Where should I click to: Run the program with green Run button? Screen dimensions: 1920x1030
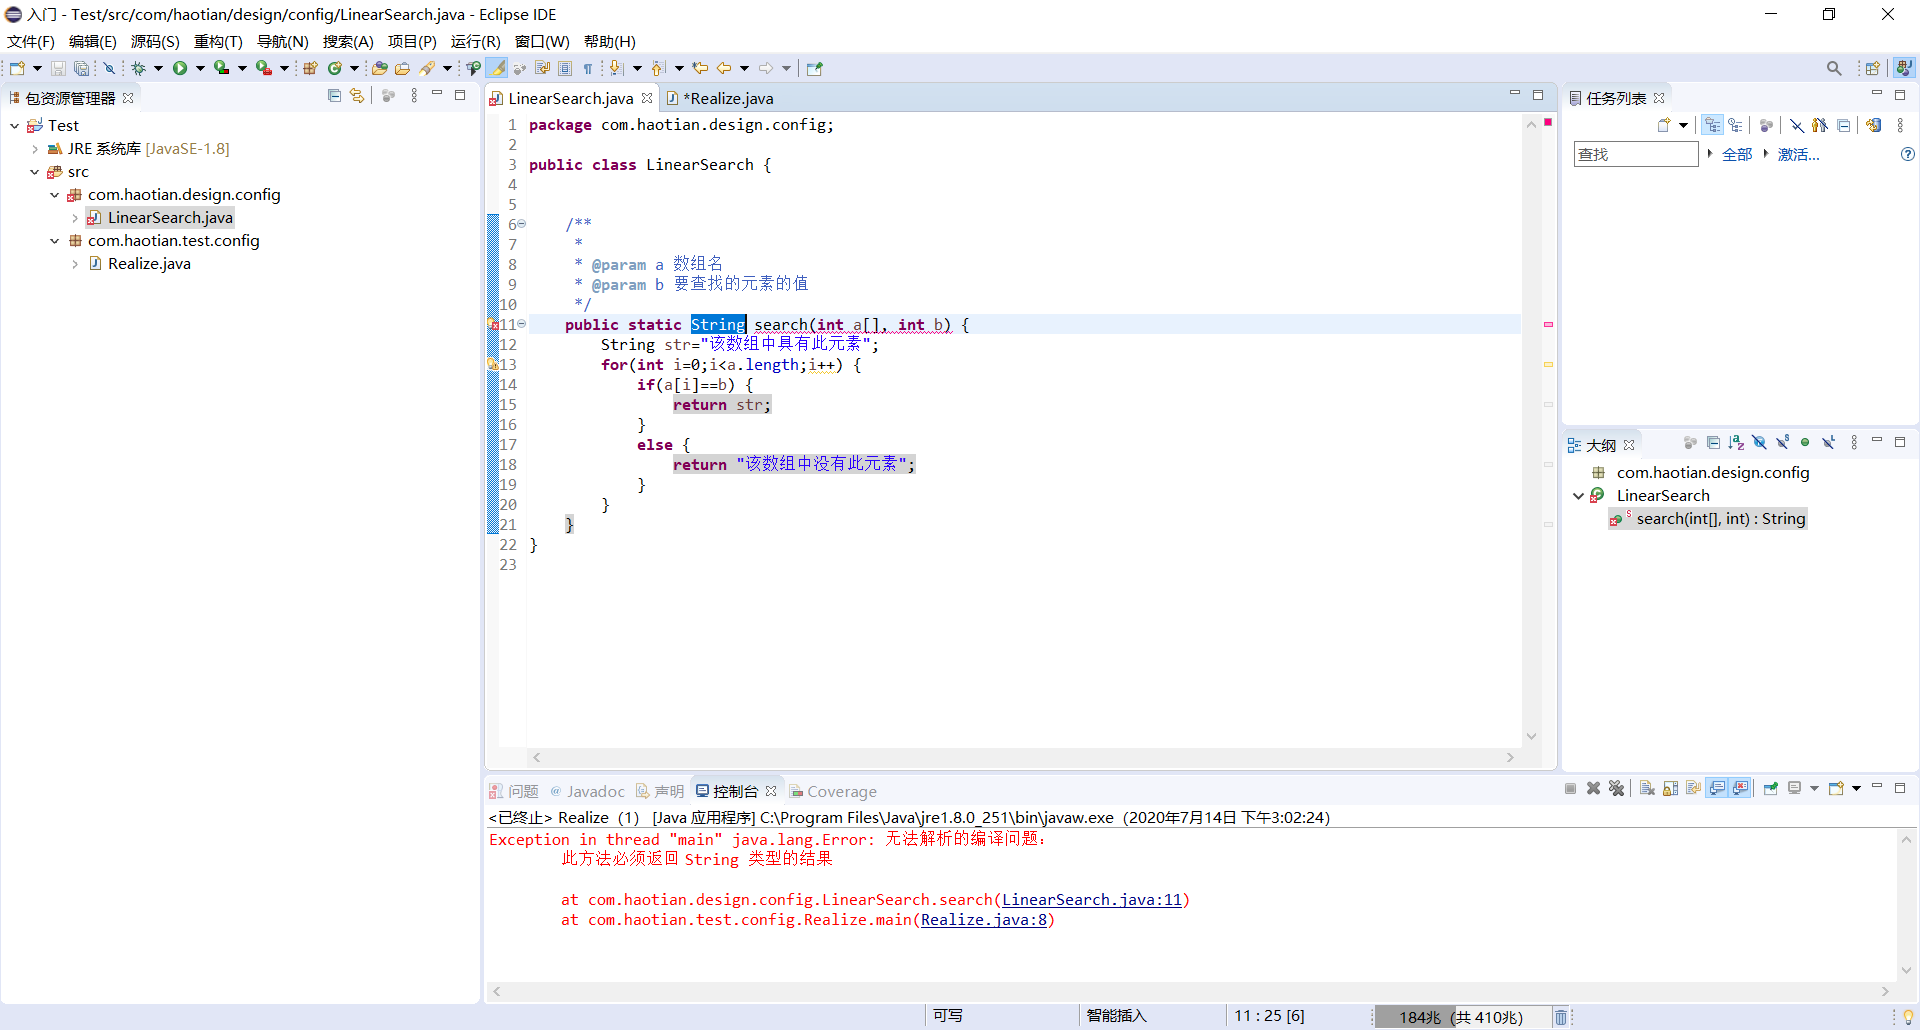(x=180, y=68)
